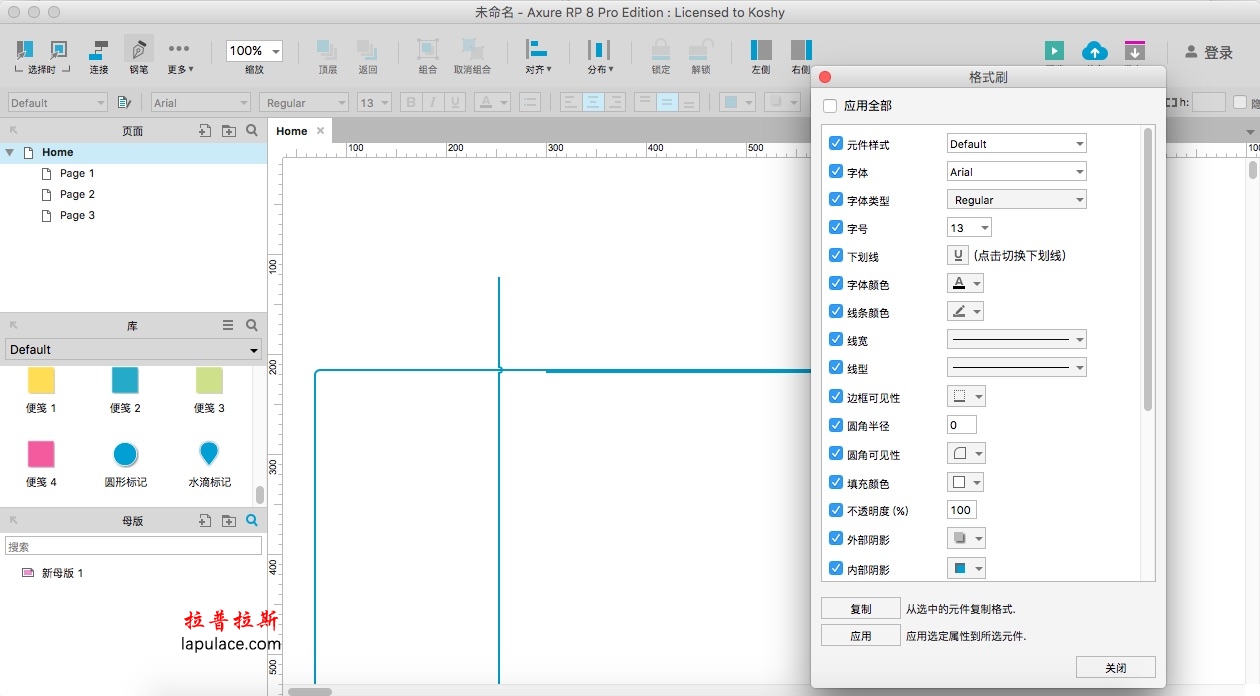Click the 复制 button
The width and height of the screenshot is (1260, 696).
(860, 609)
